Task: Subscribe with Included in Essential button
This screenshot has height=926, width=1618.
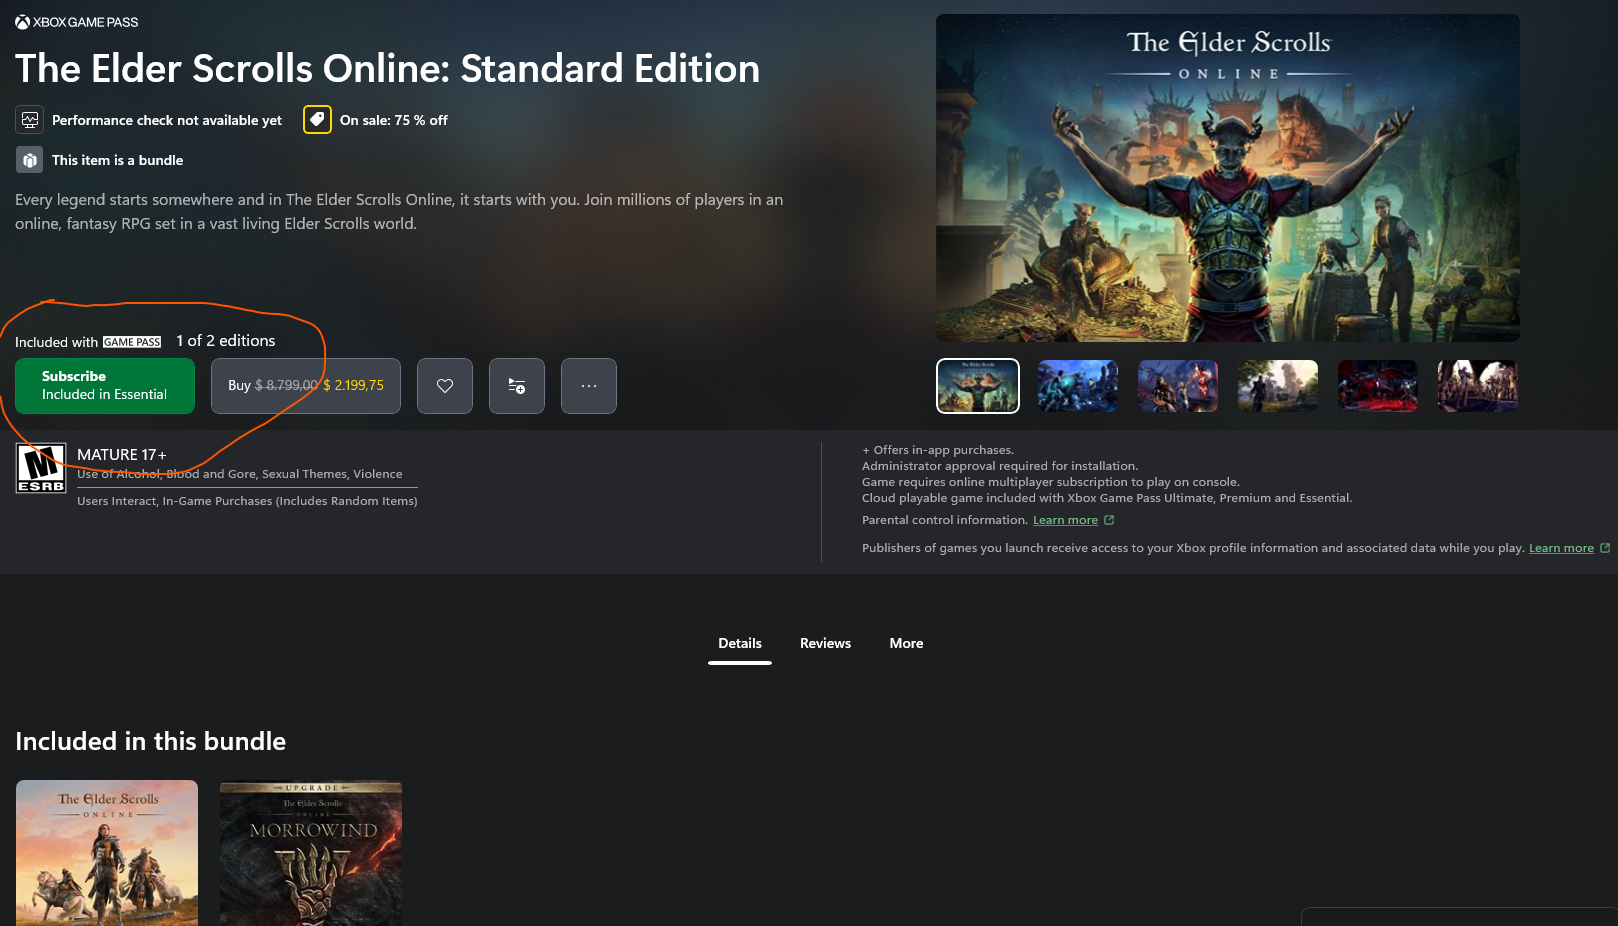Action: [105, 386]
